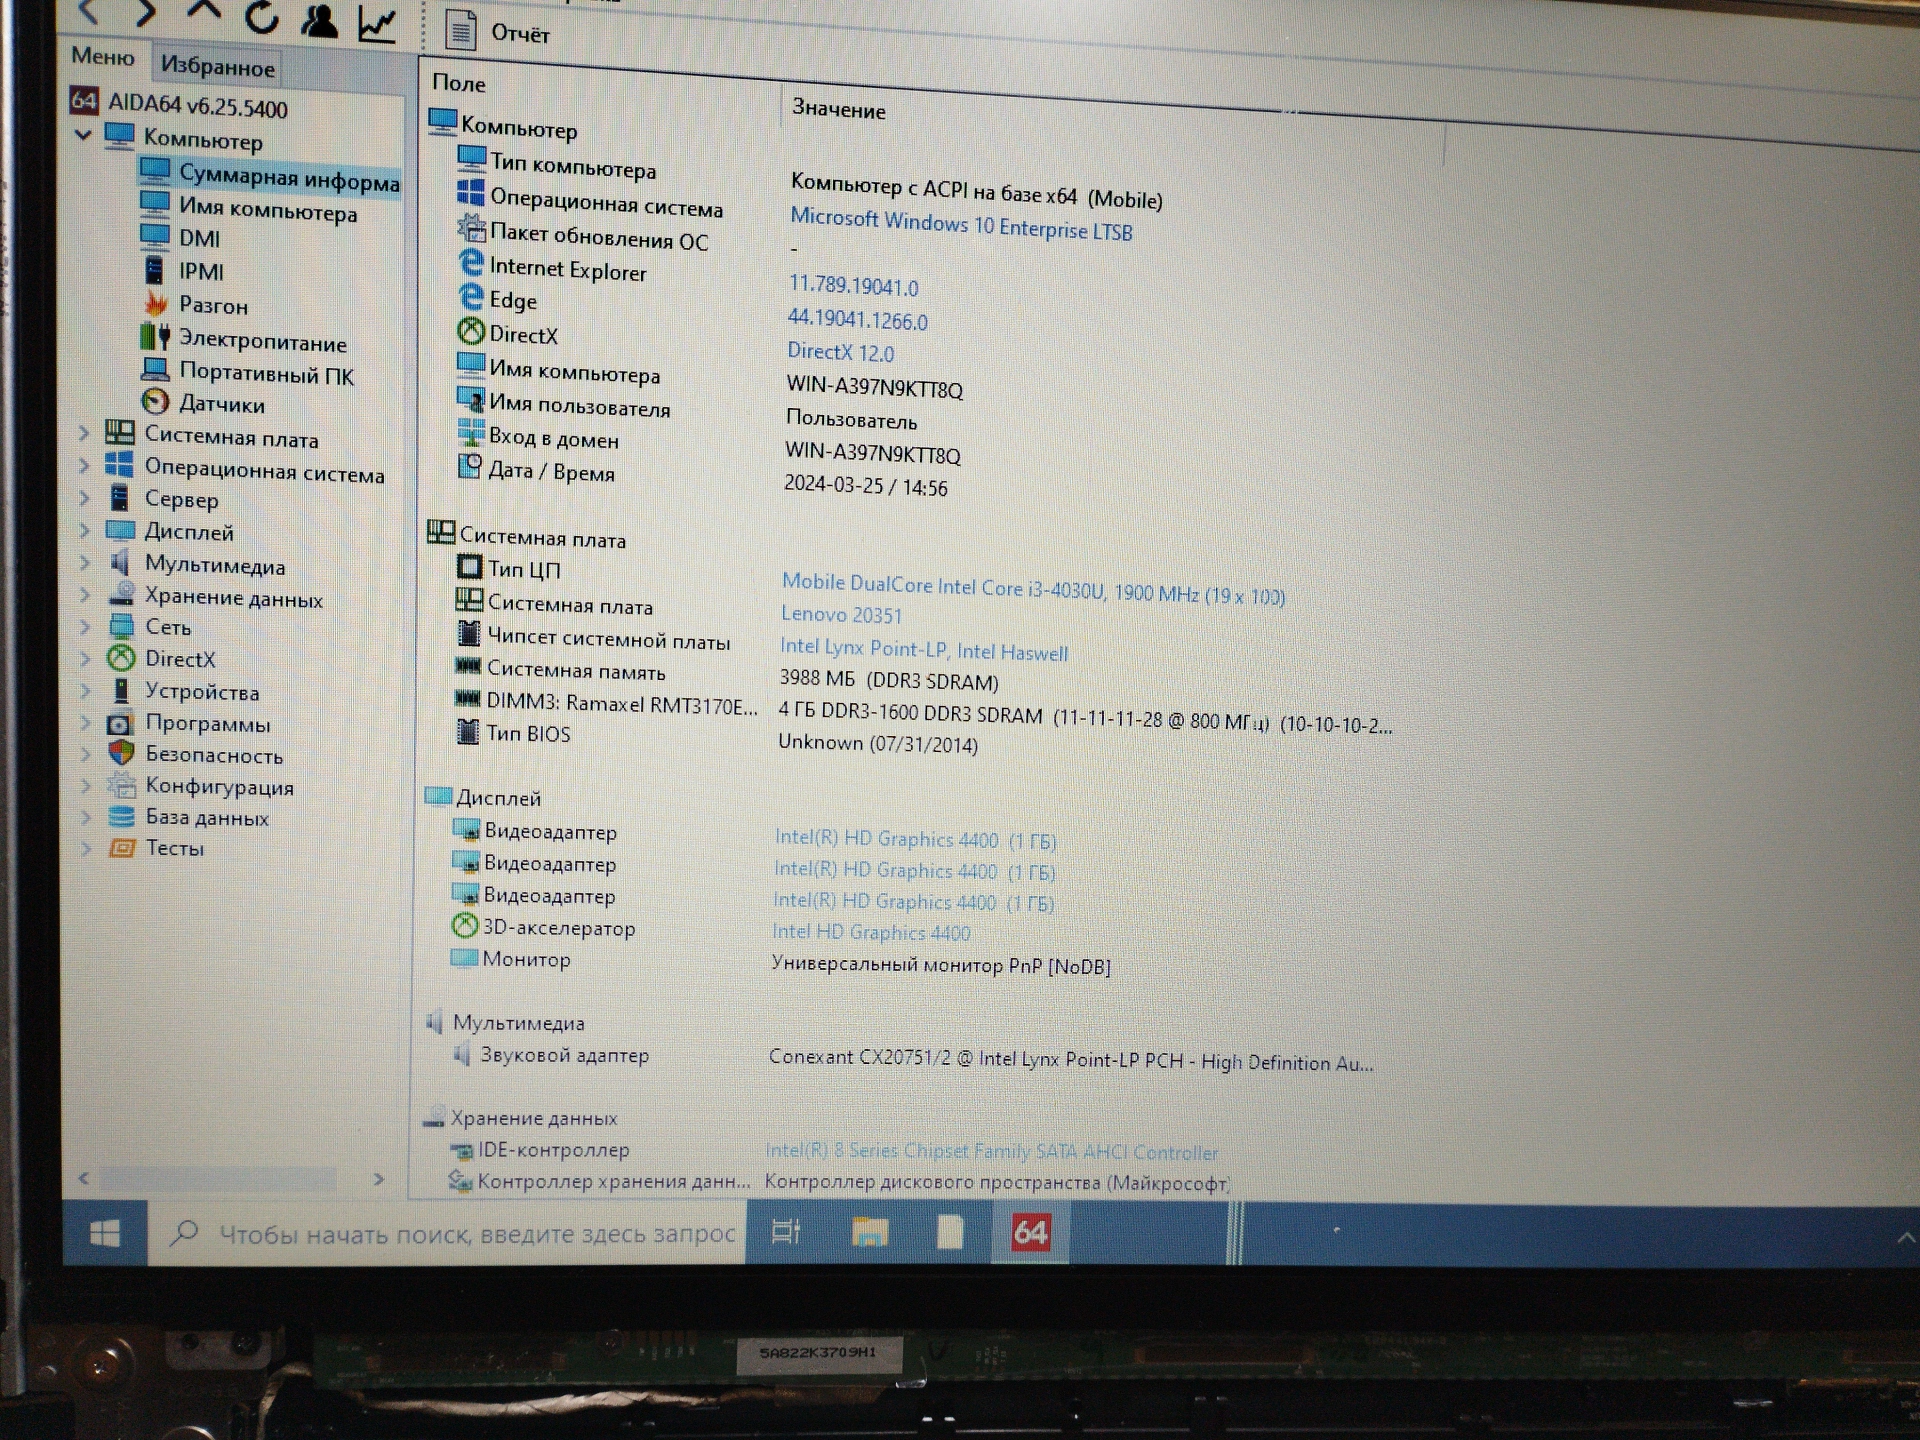Screen dimensions: 1920x1440
Task: Click the tree panel horizontal scrollbar right arrow
Action: coord(379,1179)
